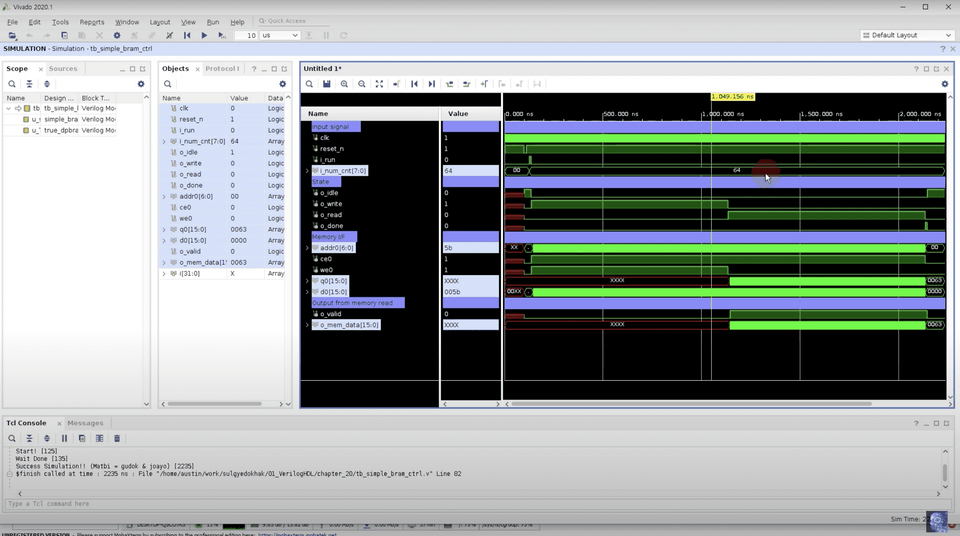Pause the Tcl Console output
This screenshot has width=960, height=536.
64,438
